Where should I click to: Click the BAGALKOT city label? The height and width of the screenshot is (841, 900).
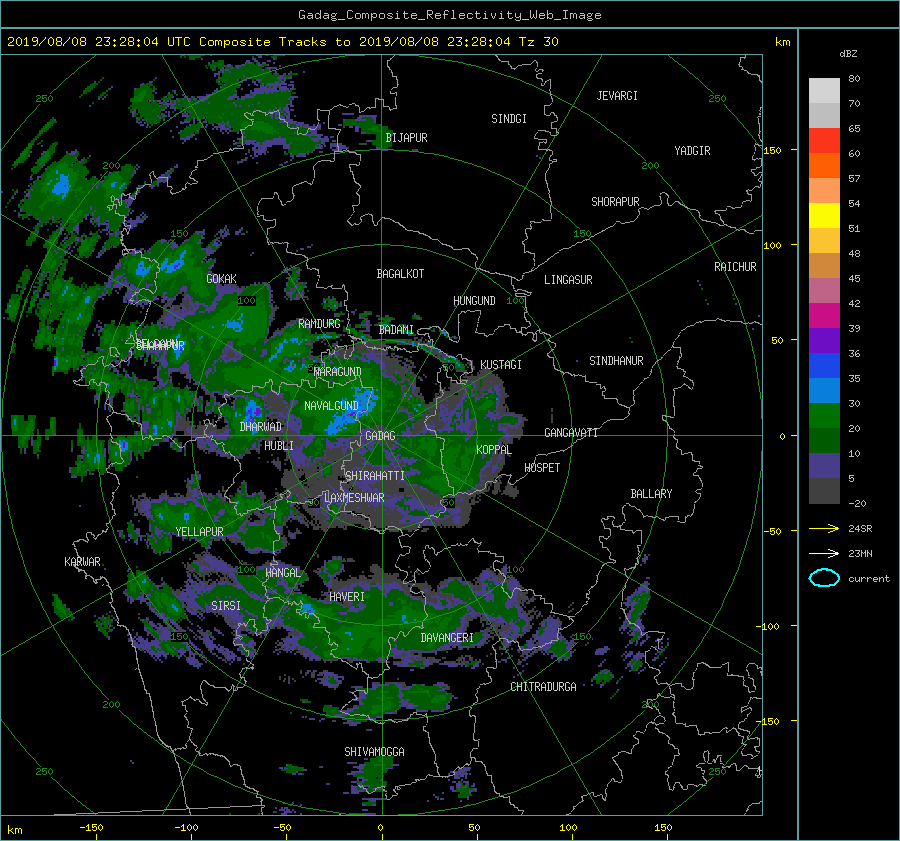pyautogui.click(x=400, y=274)
